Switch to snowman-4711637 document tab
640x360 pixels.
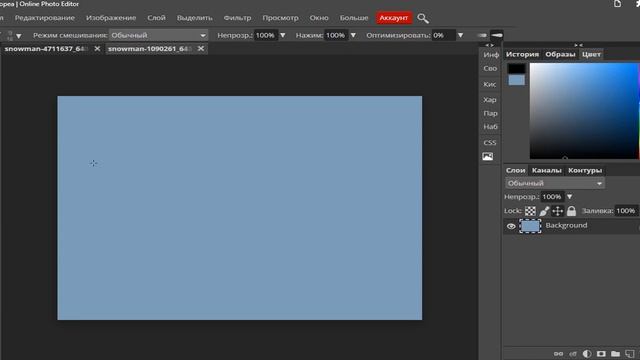46,49
